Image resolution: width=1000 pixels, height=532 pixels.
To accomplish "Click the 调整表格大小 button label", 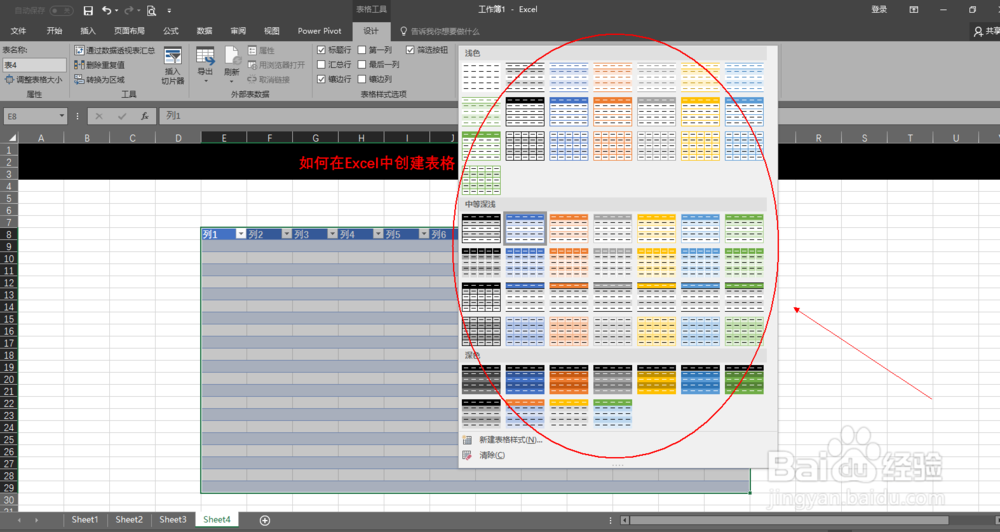I will click(40, 80).
